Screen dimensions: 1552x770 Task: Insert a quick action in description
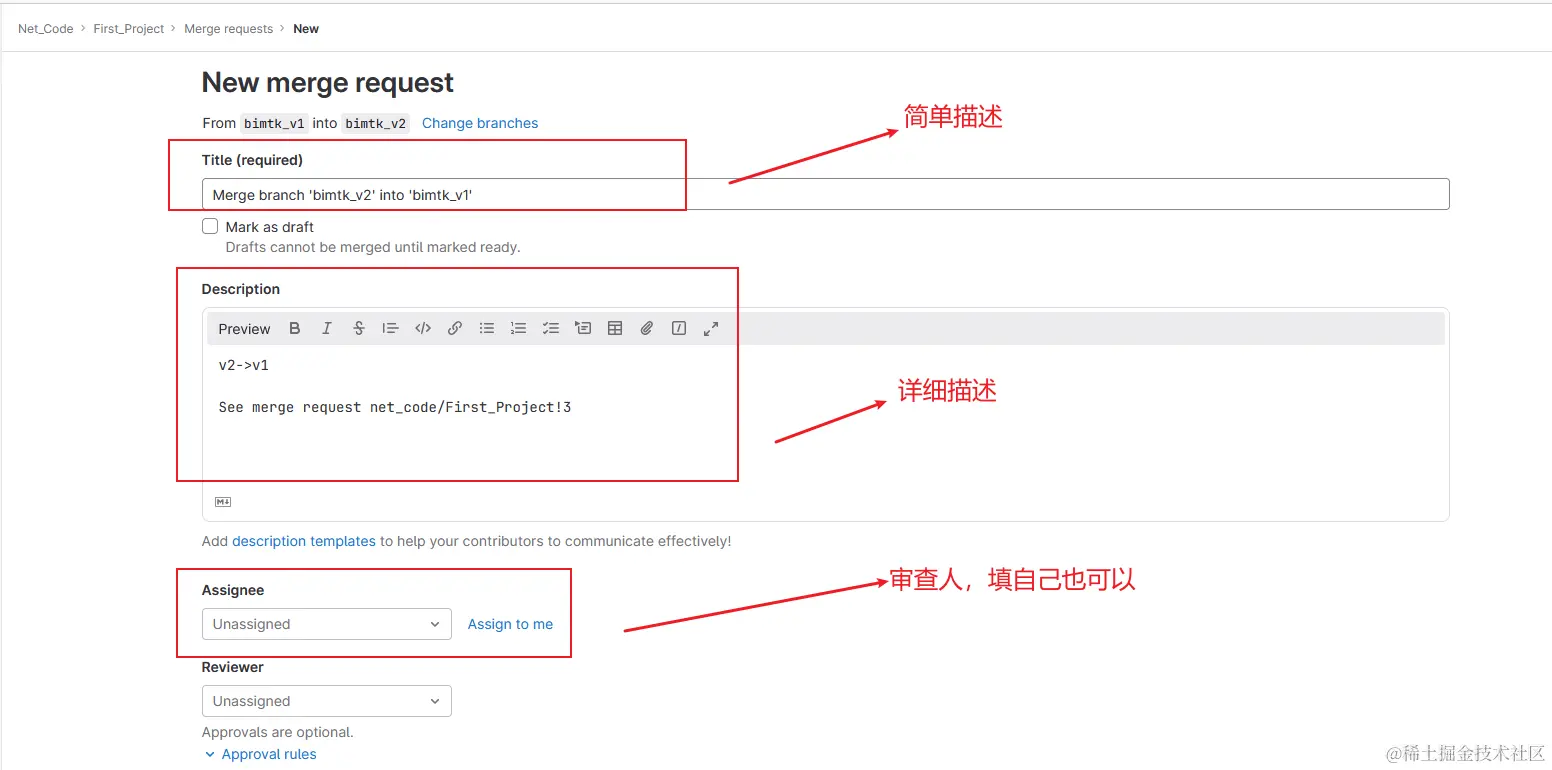point(678,328)
